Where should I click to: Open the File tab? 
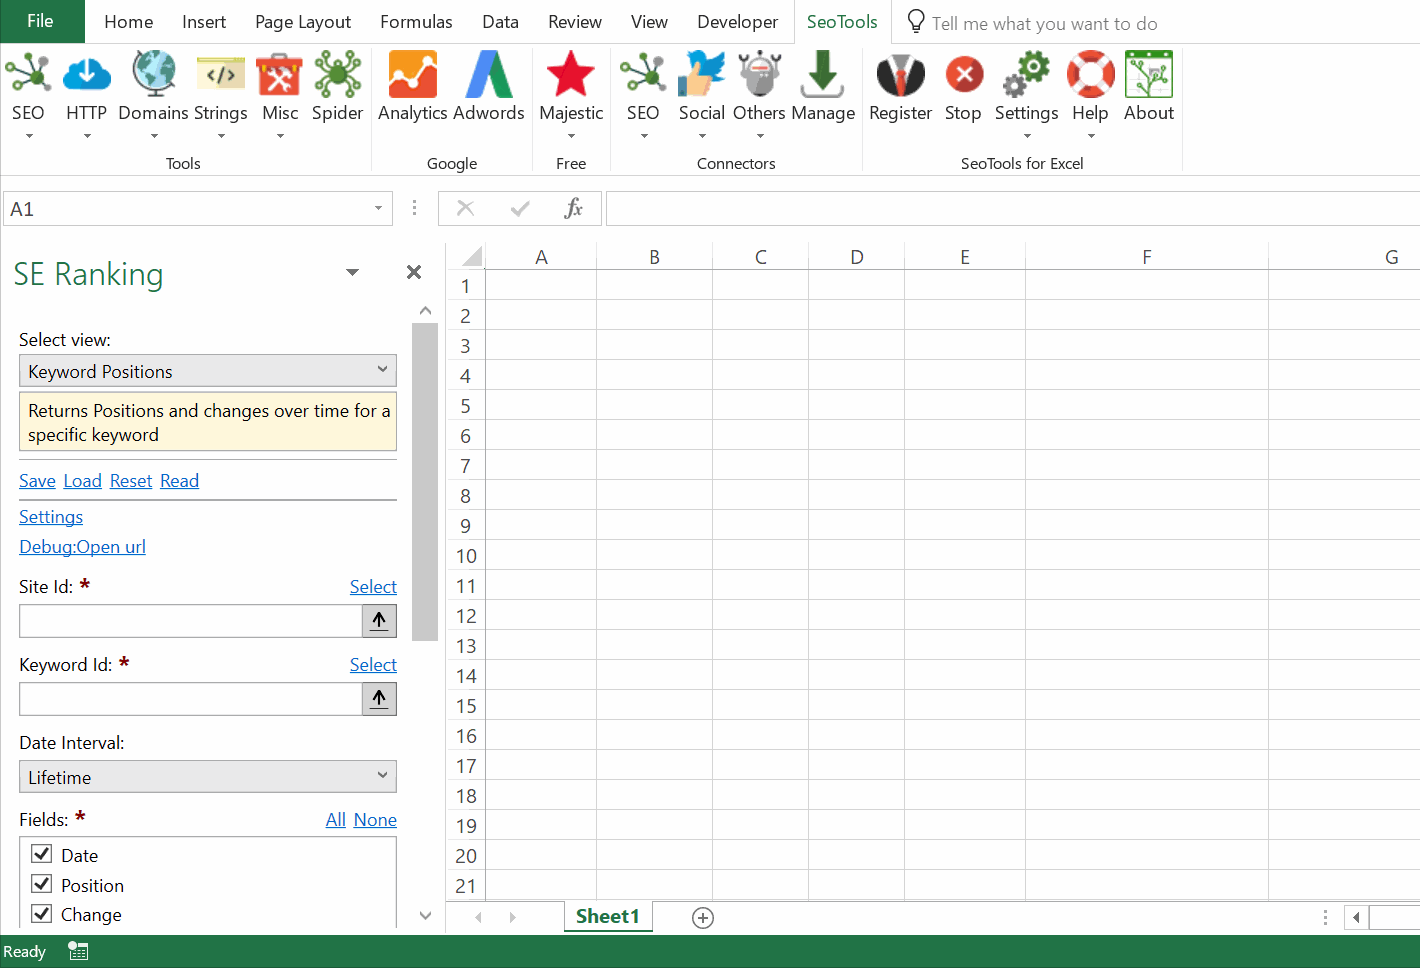(41, 21)
